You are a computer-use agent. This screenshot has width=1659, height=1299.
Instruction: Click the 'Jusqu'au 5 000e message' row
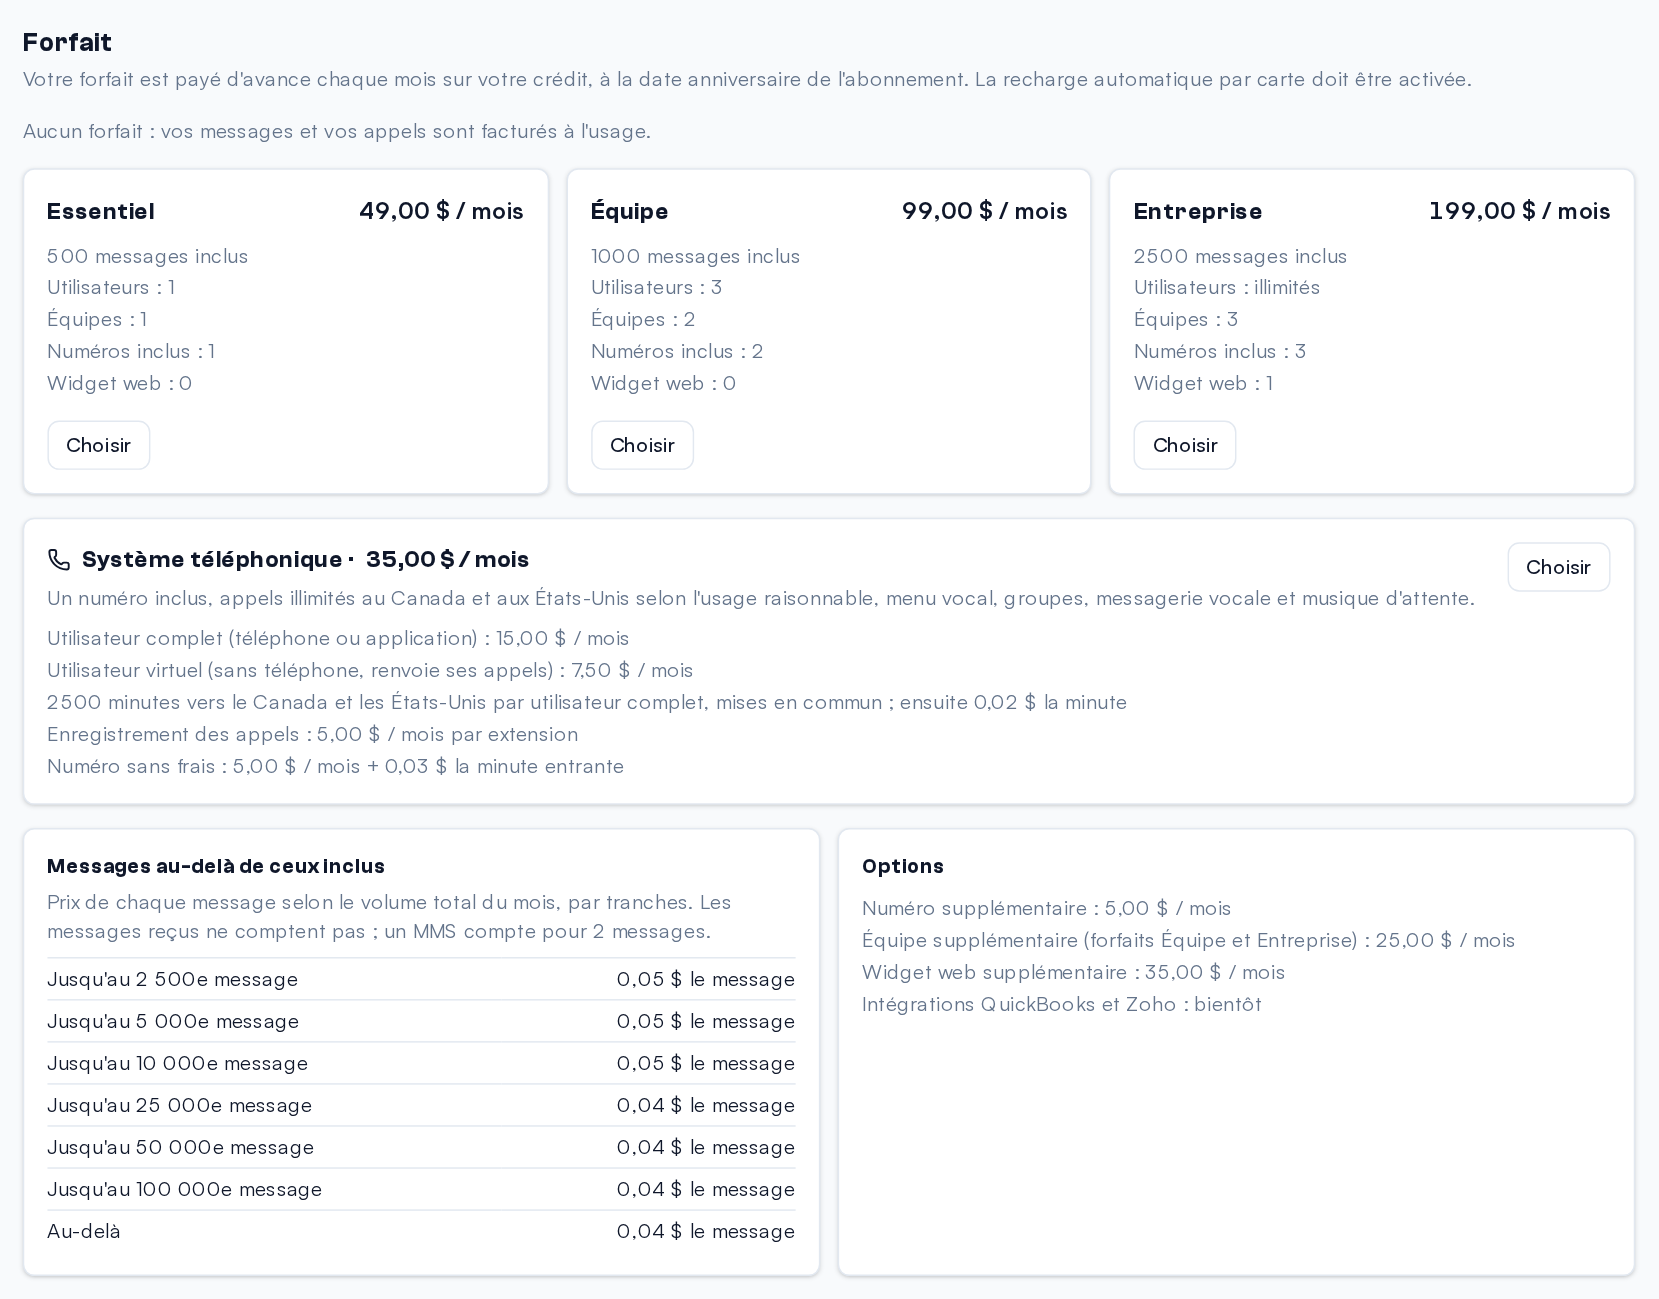421,1021
